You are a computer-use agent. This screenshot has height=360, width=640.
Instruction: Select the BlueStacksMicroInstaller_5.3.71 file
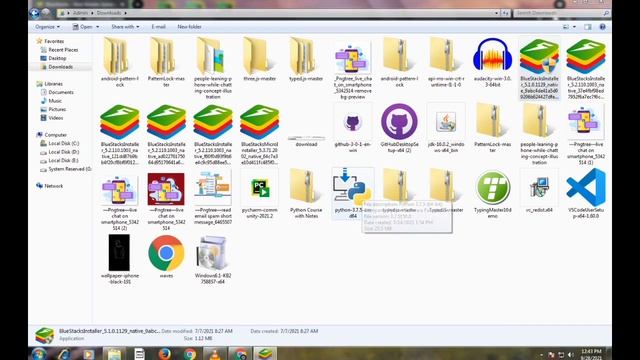click(259, 134)
